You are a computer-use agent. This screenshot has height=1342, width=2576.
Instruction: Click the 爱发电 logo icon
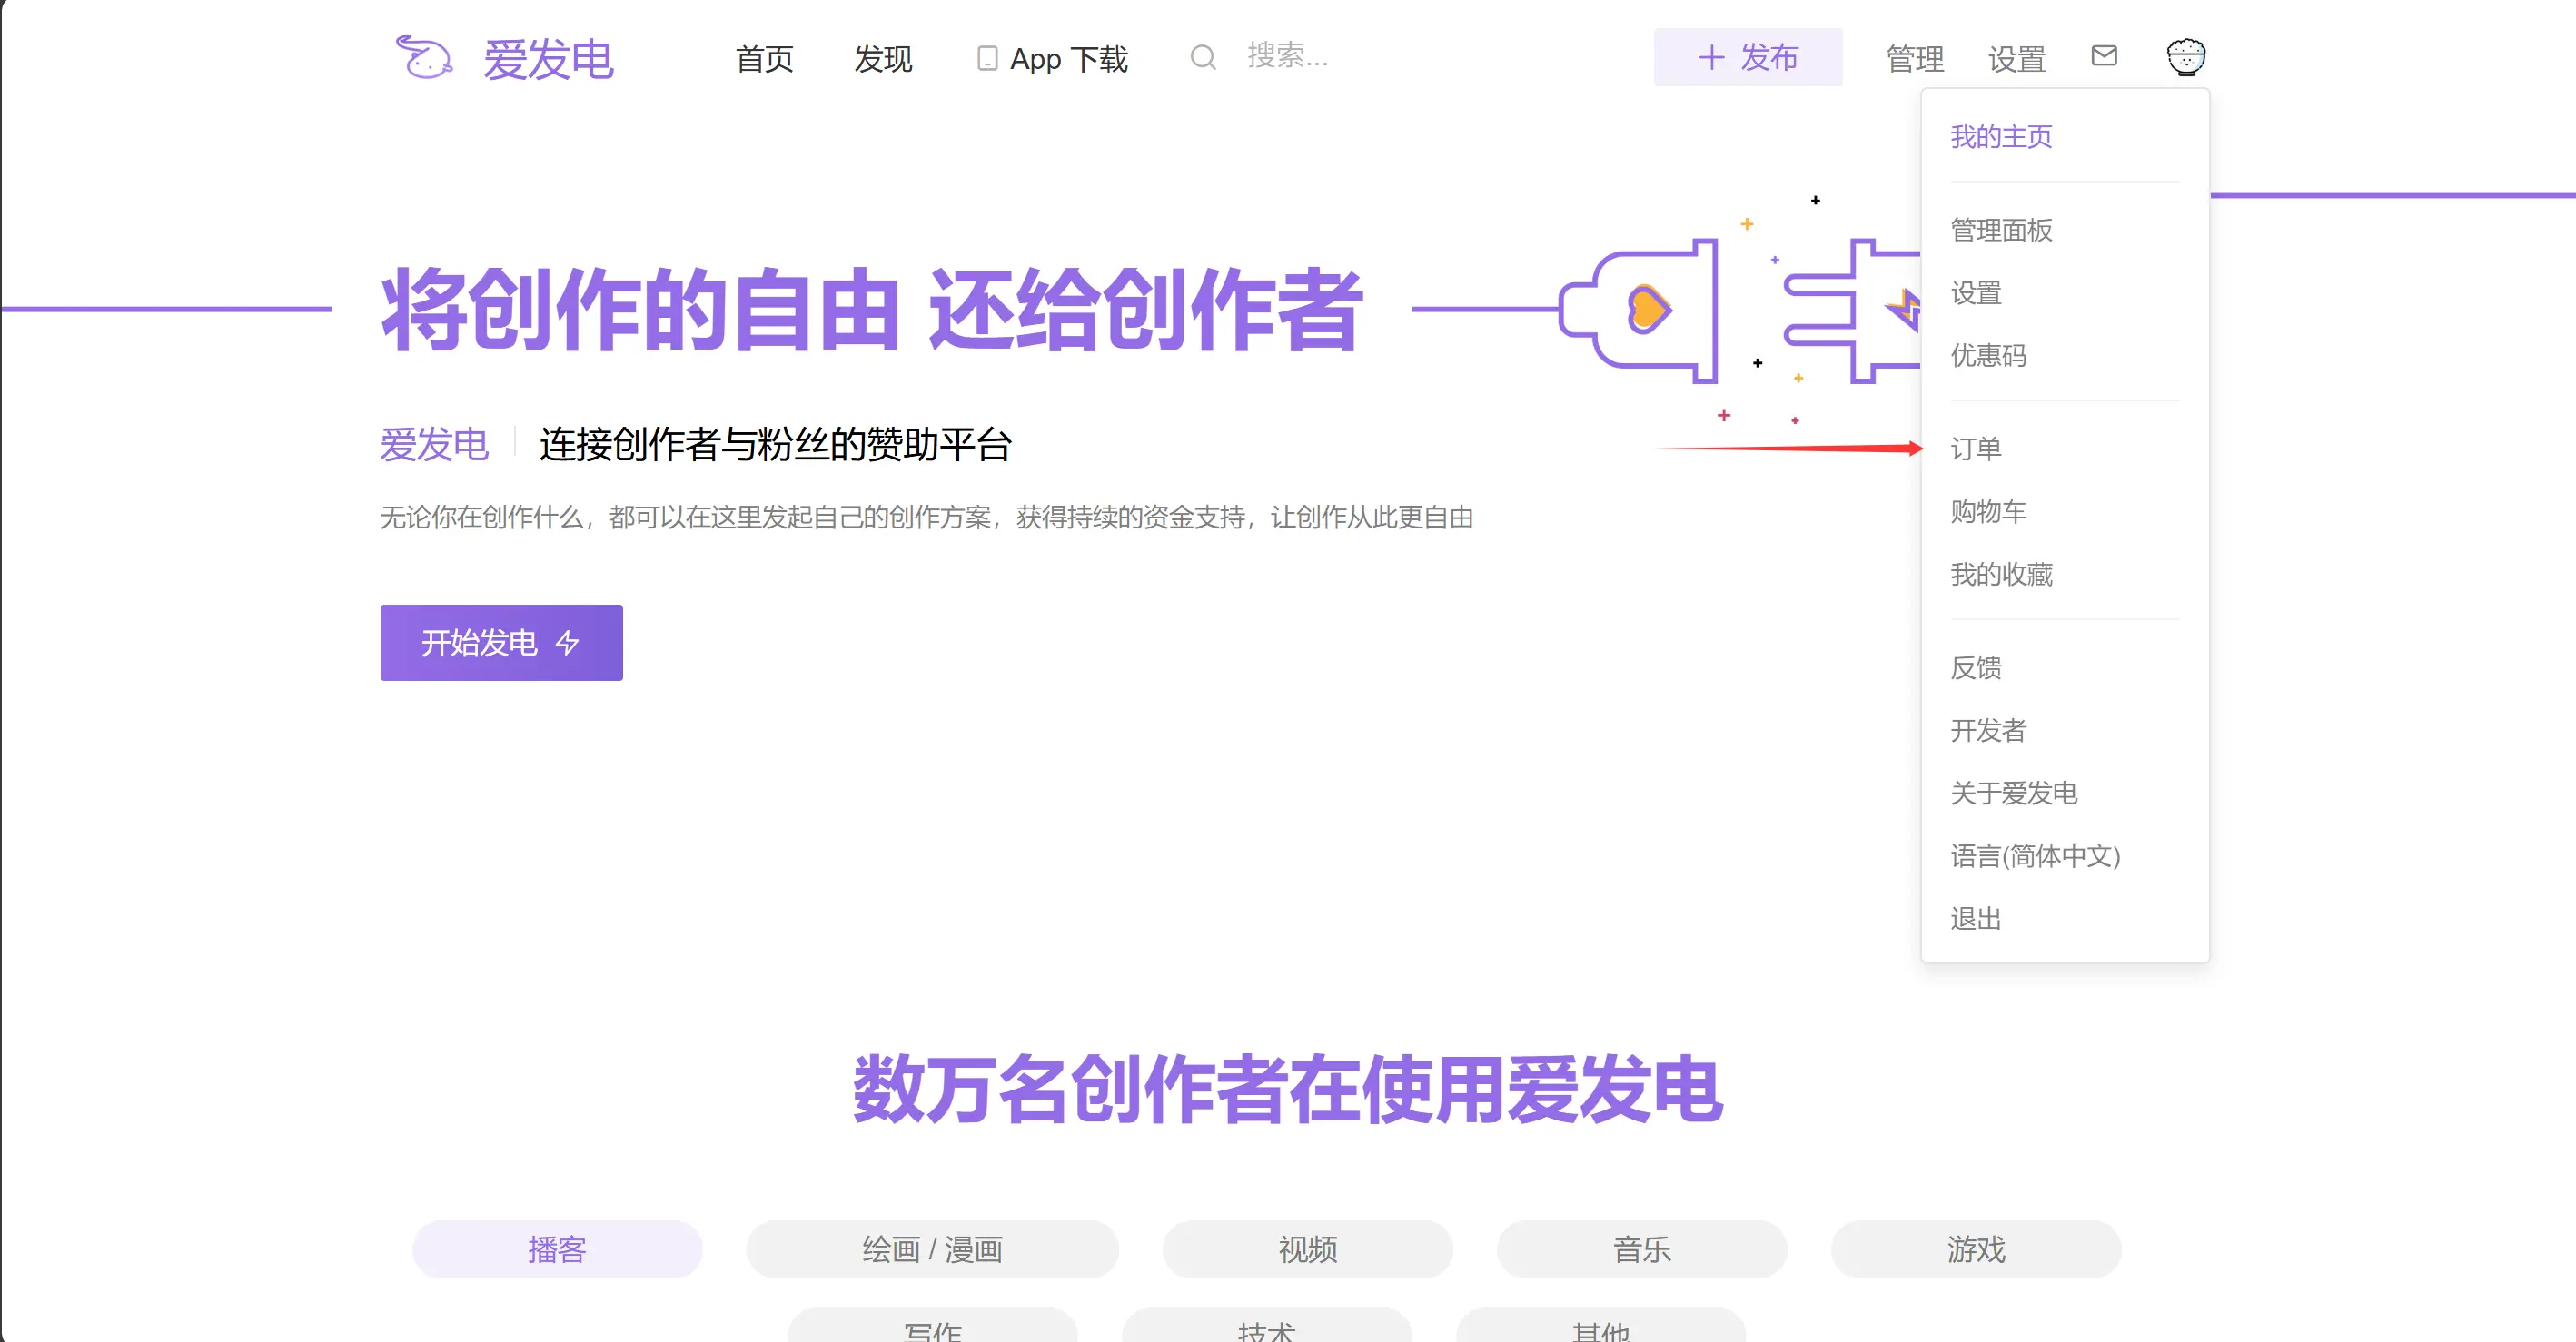coord(424,57)
